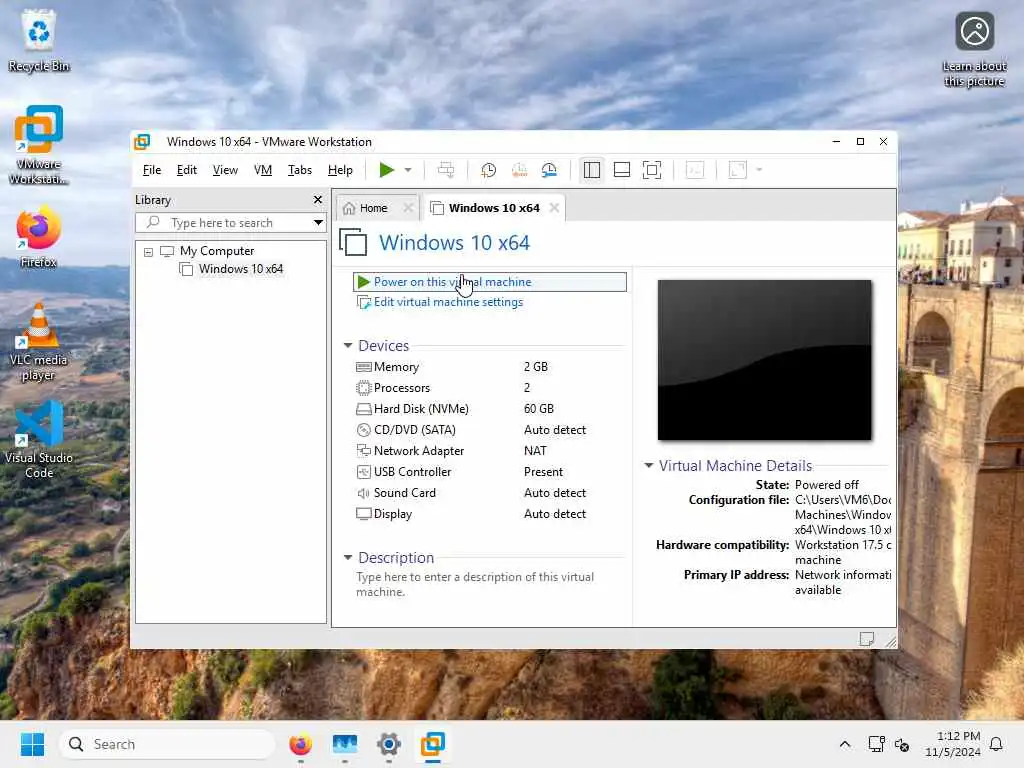The image size is (1024, 768).
Task: Open the View menu
Action: (x=225, y=170)
